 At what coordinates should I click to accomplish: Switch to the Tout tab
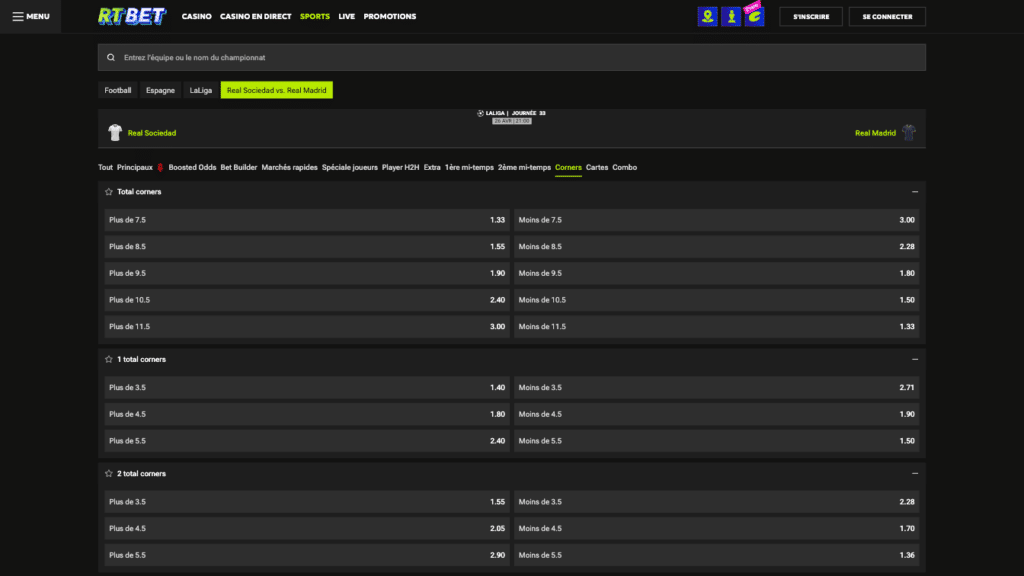tap(105, 168)
